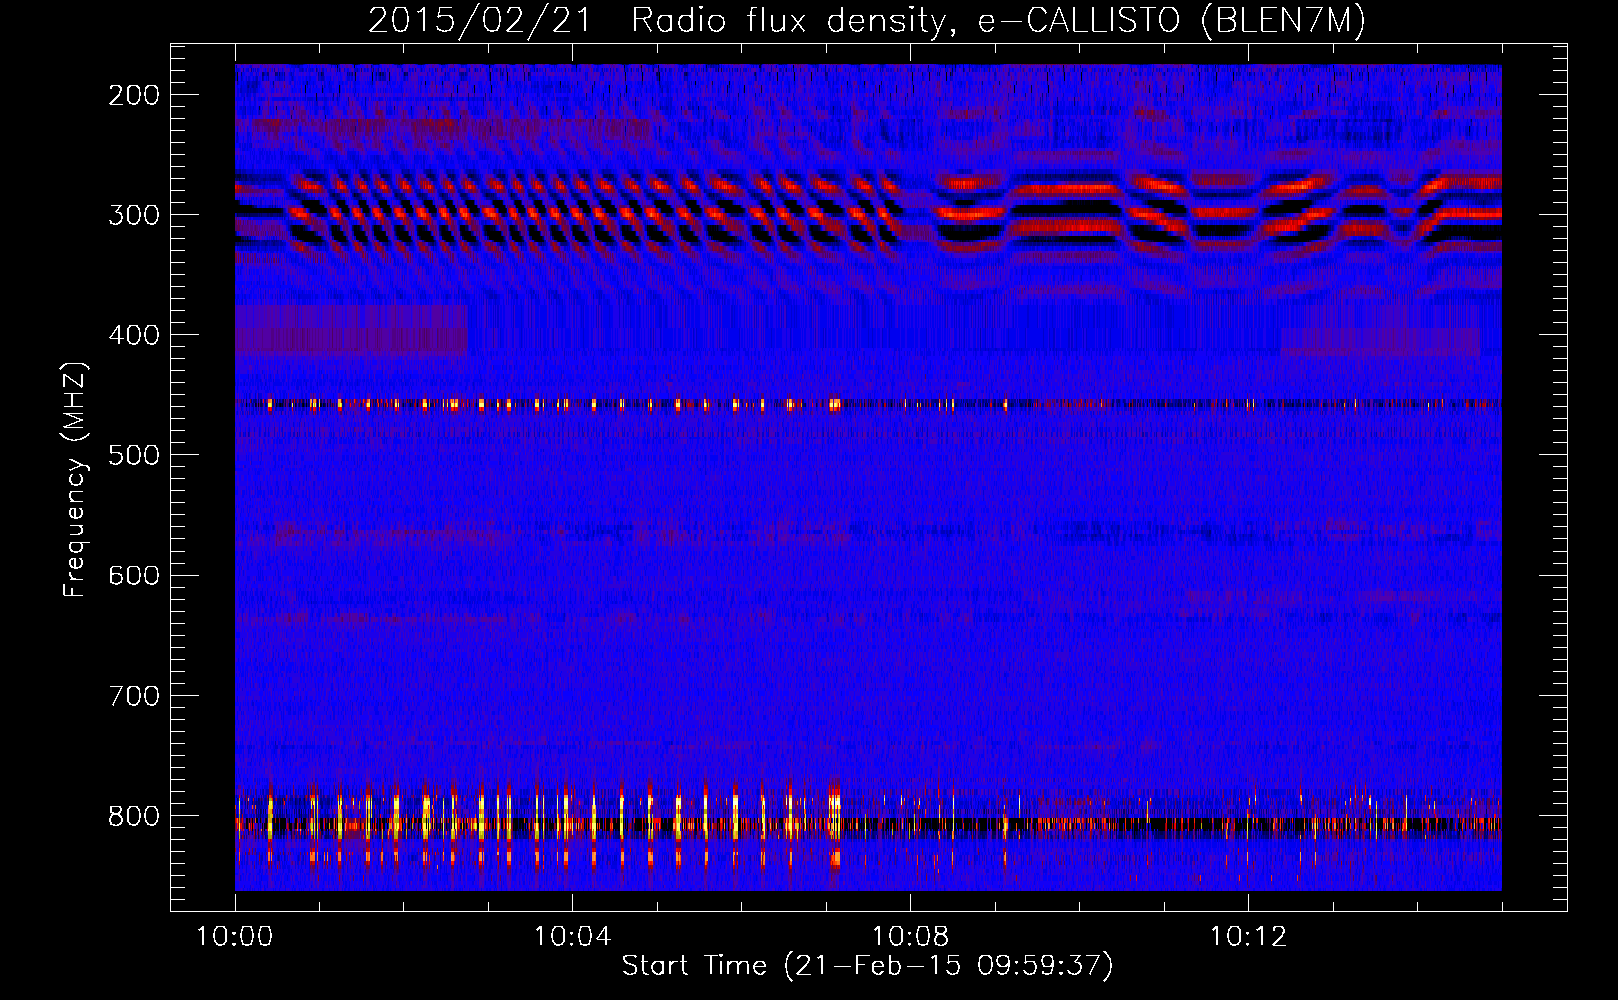The width and height of the screenshot is (1618, 1000).
Task: Click the 10:12 time tick label
Action: 1248,937
